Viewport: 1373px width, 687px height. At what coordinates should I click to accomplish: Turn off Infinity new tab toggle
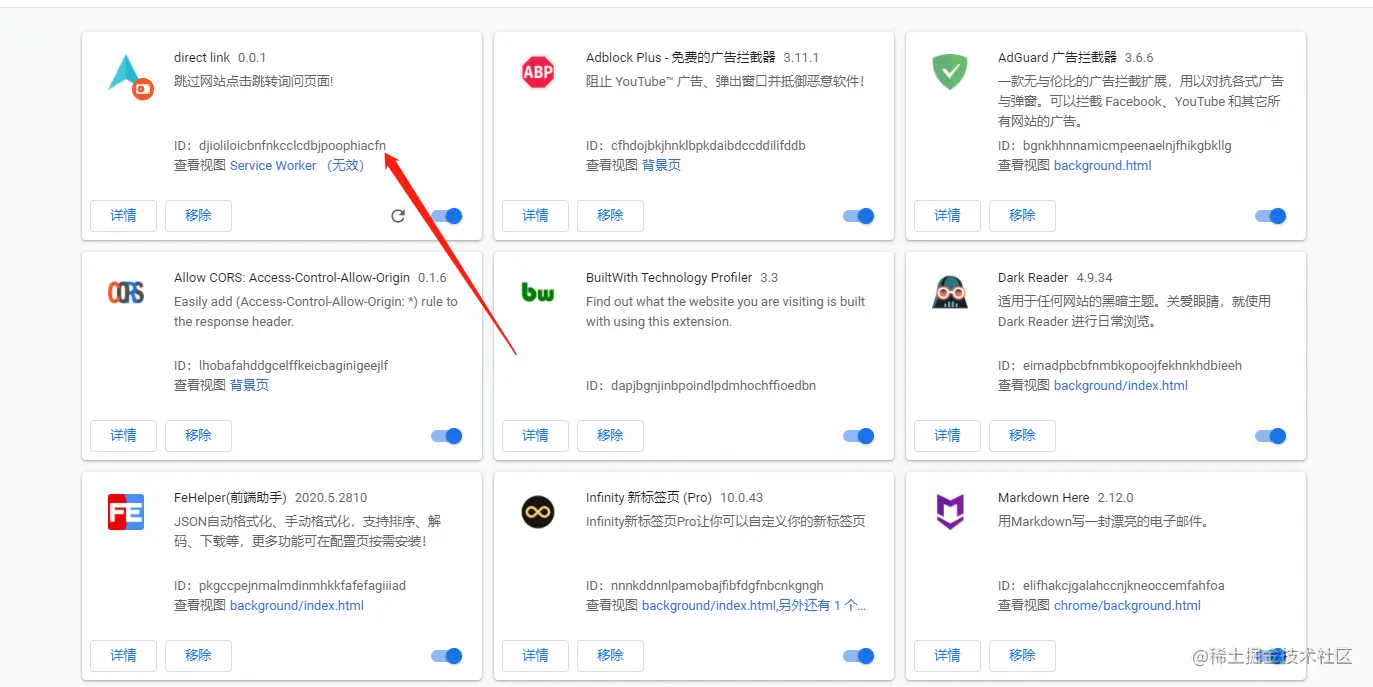859,656
